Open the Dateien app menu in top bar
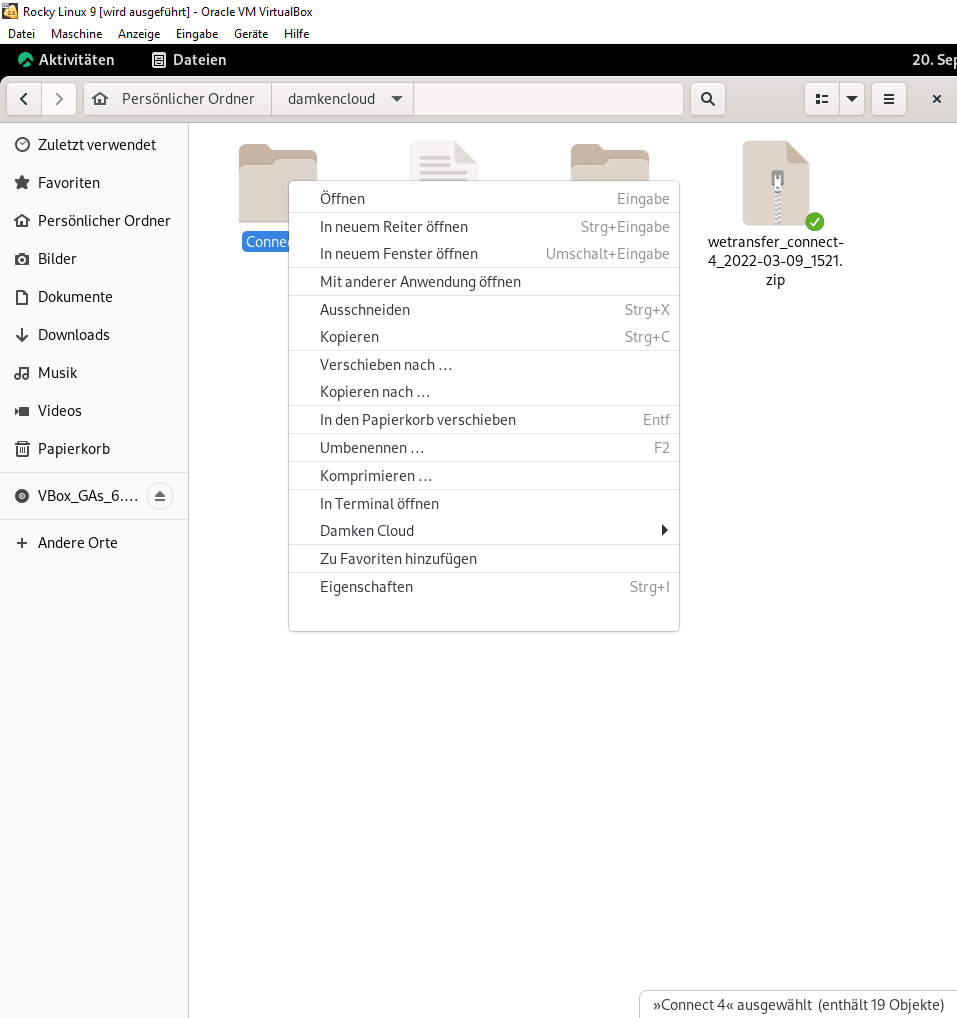The width and height of the screenshot is (957, 1018). [189, 60]
